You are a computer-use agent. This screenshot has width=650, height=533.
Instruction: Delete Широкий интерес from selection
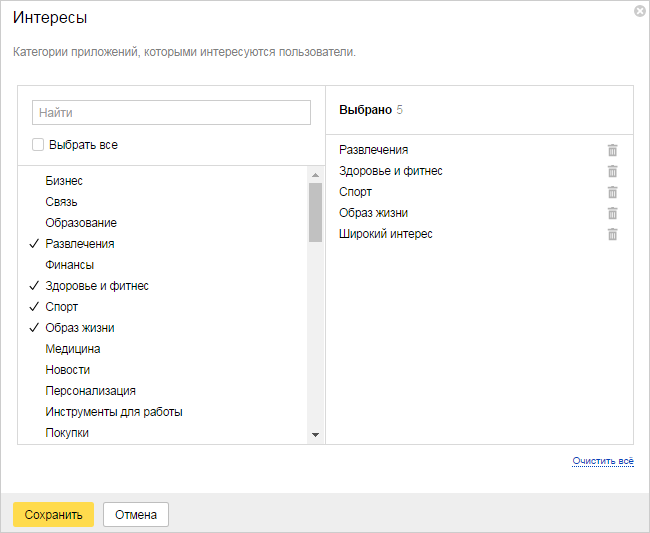click(612, 235)
